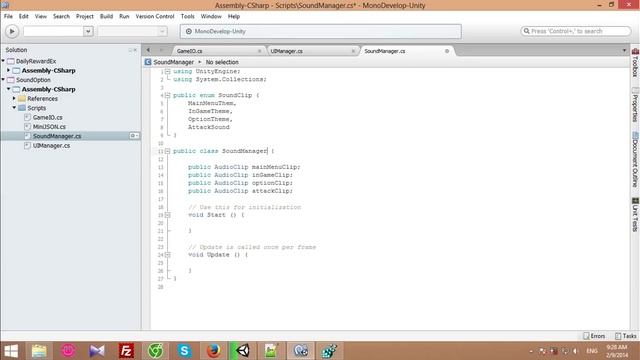The image size is (640, 360).
Task: Open Firefox from the taskbar
Action: [x=213, y=351]
